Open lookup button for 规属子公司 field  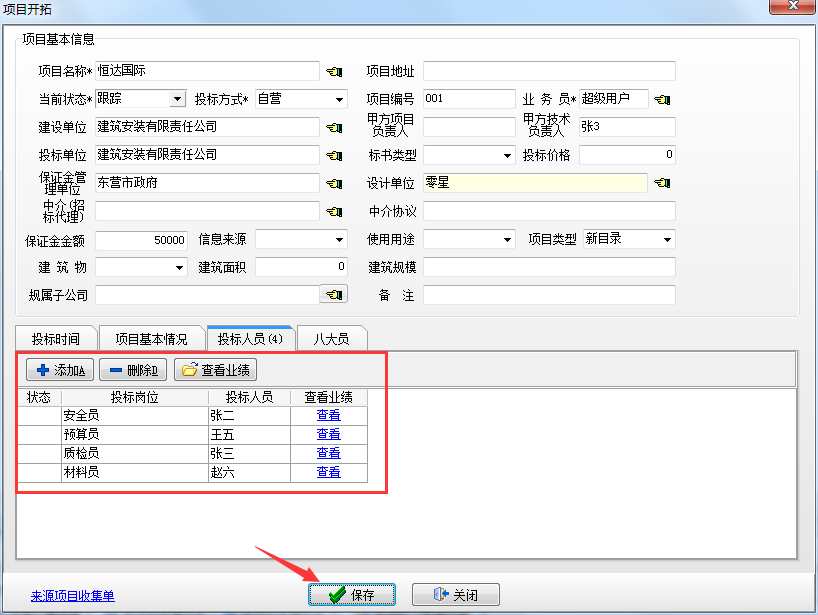tap(332, 294)
